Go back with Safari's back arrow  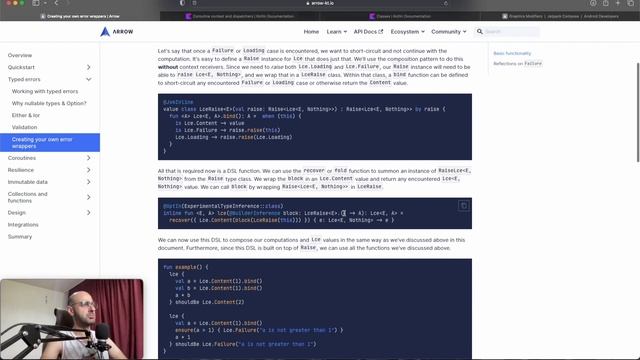(x=56, y=3)
